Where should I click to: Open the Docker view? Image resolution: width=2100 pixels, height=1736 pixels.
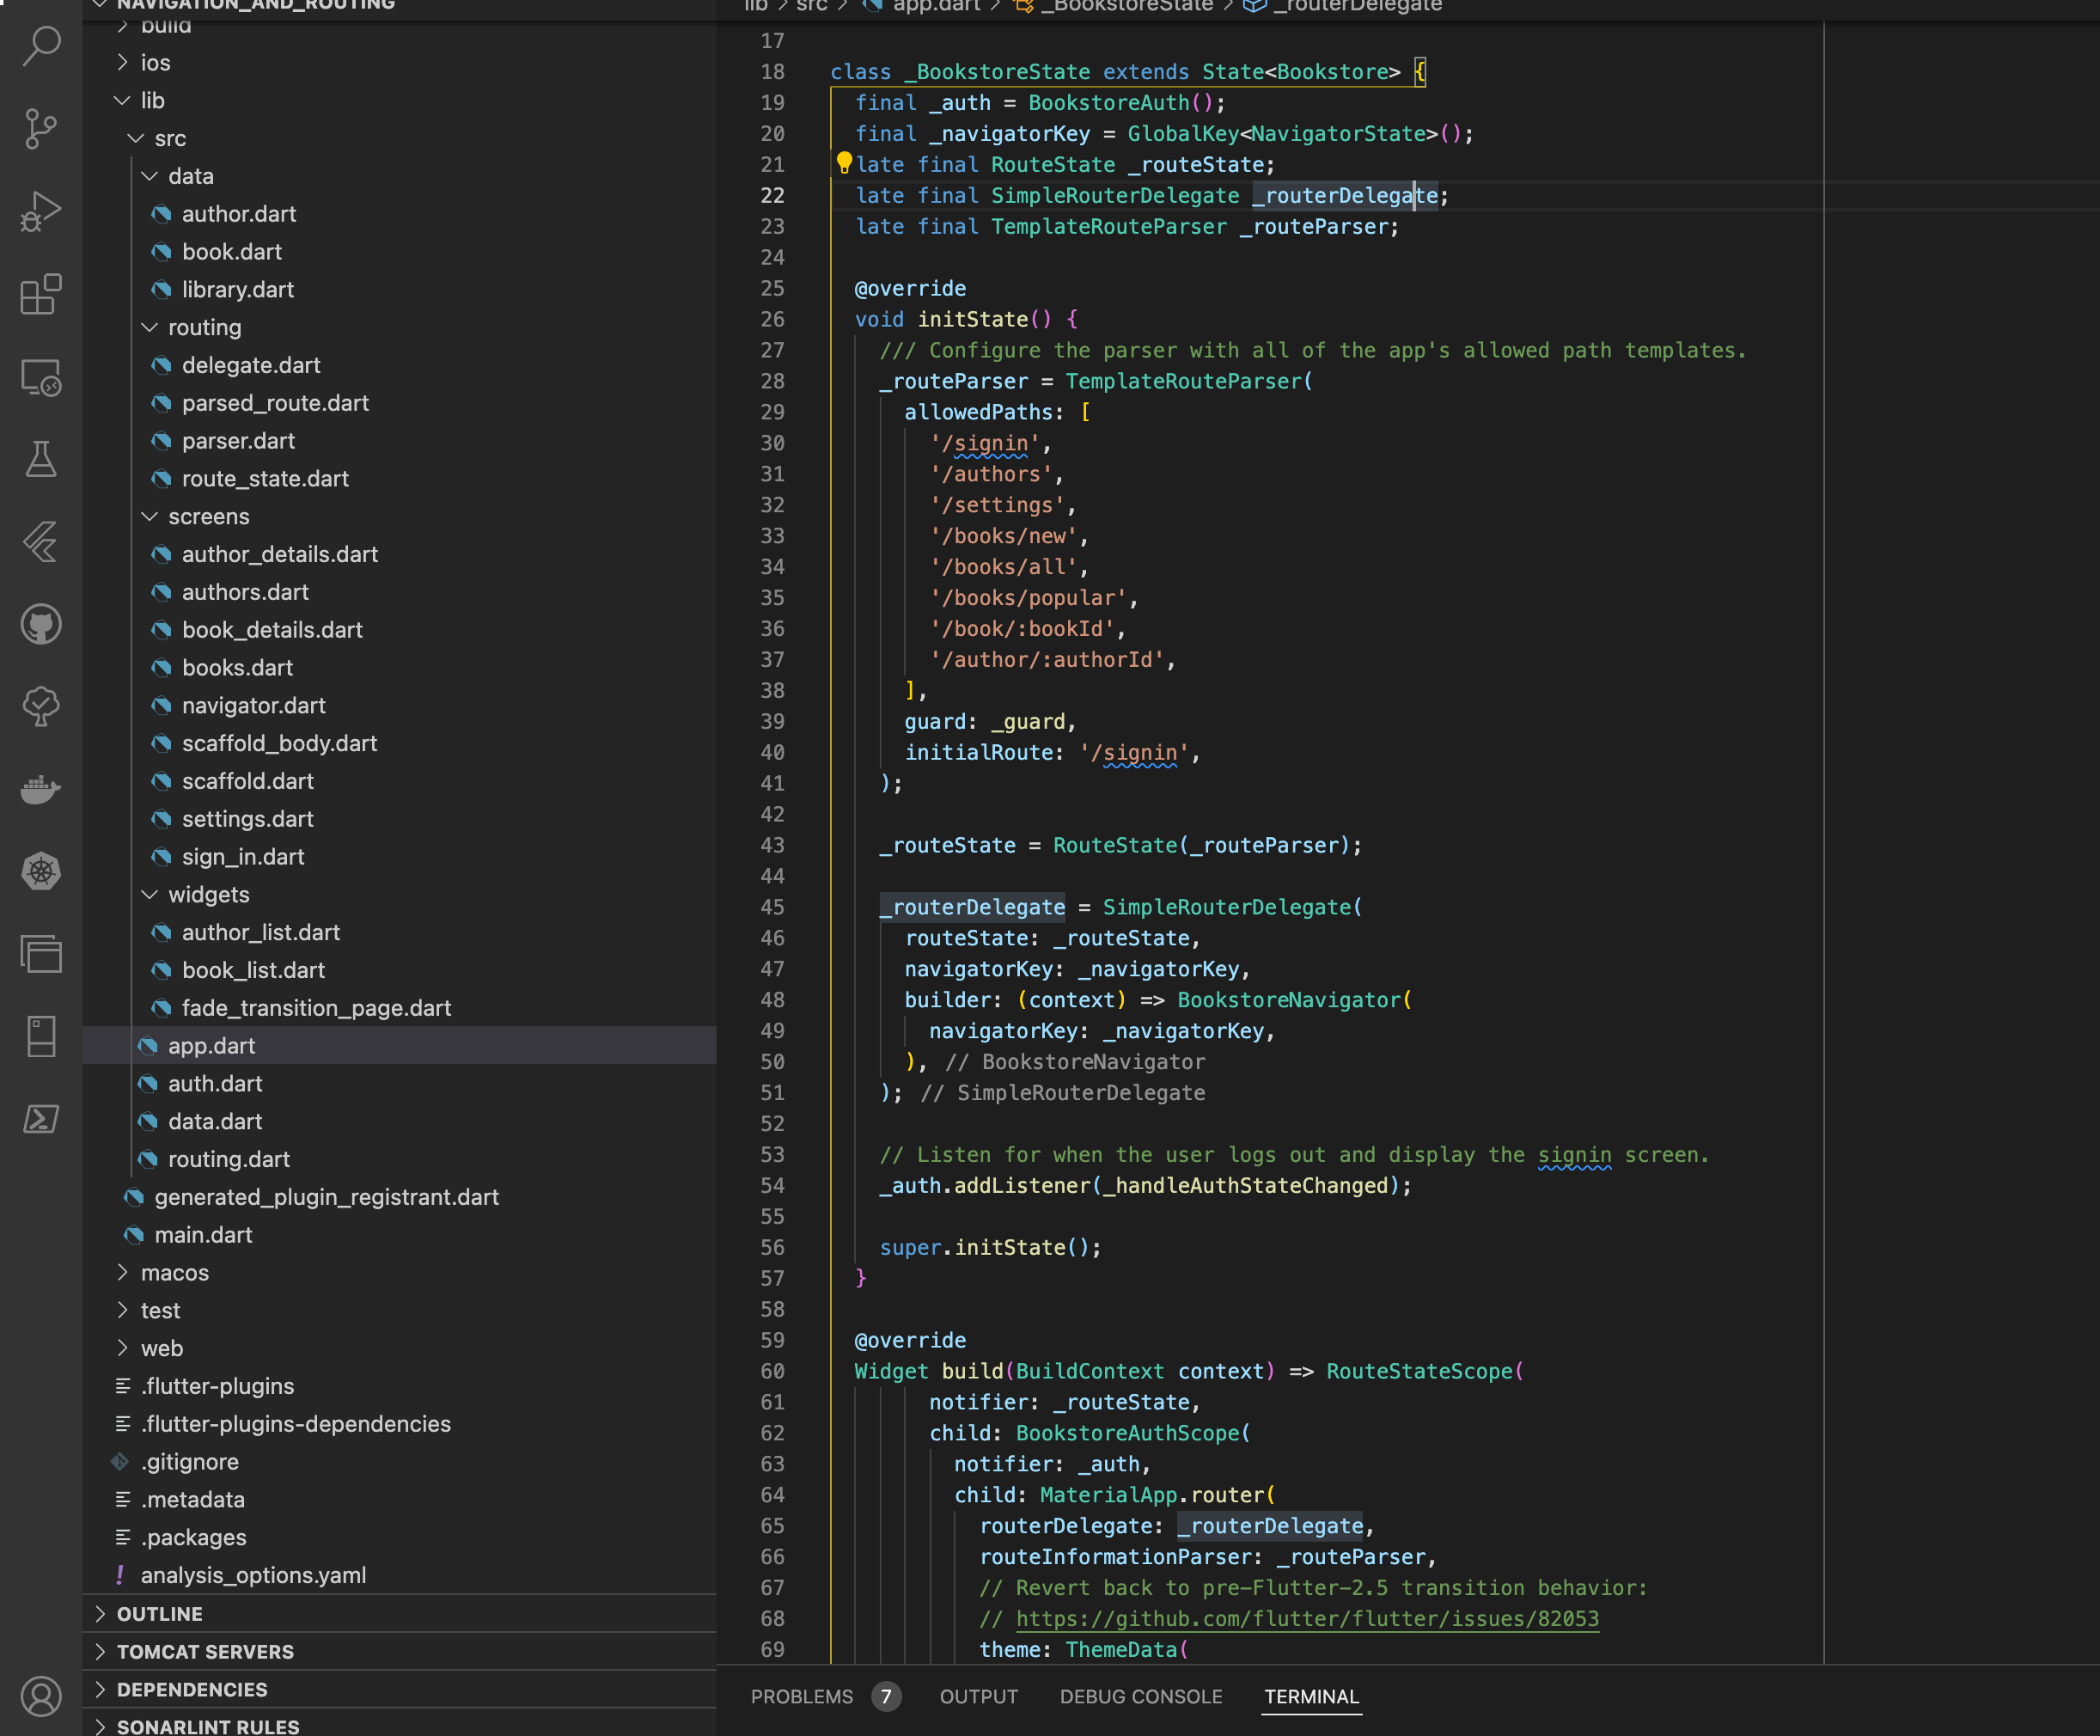coord(41,789)
